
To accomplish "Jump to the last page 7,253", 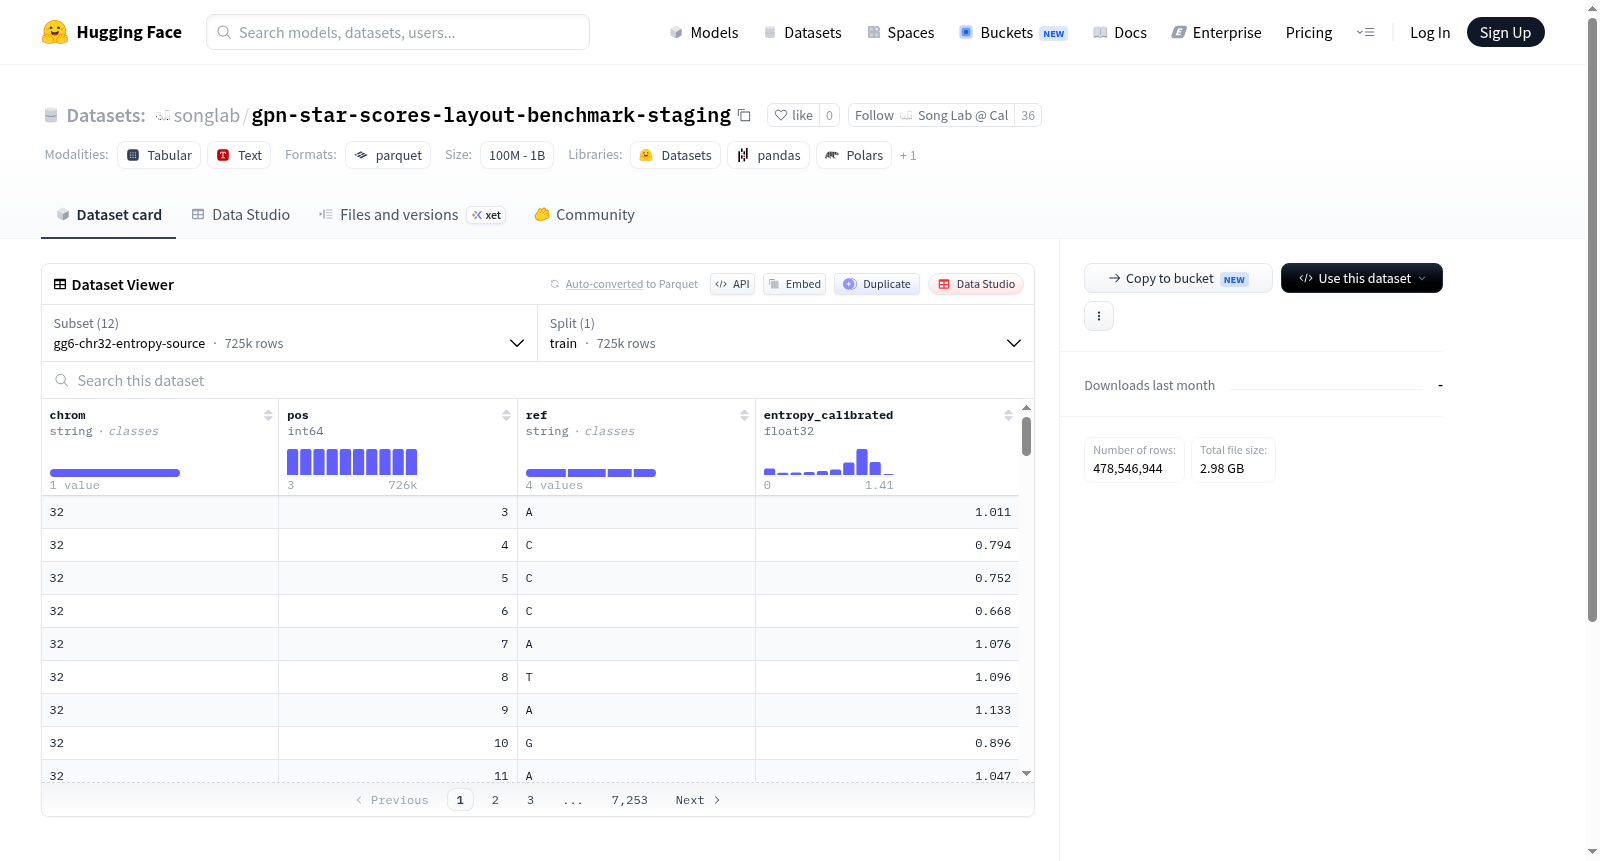I will 630,799.
